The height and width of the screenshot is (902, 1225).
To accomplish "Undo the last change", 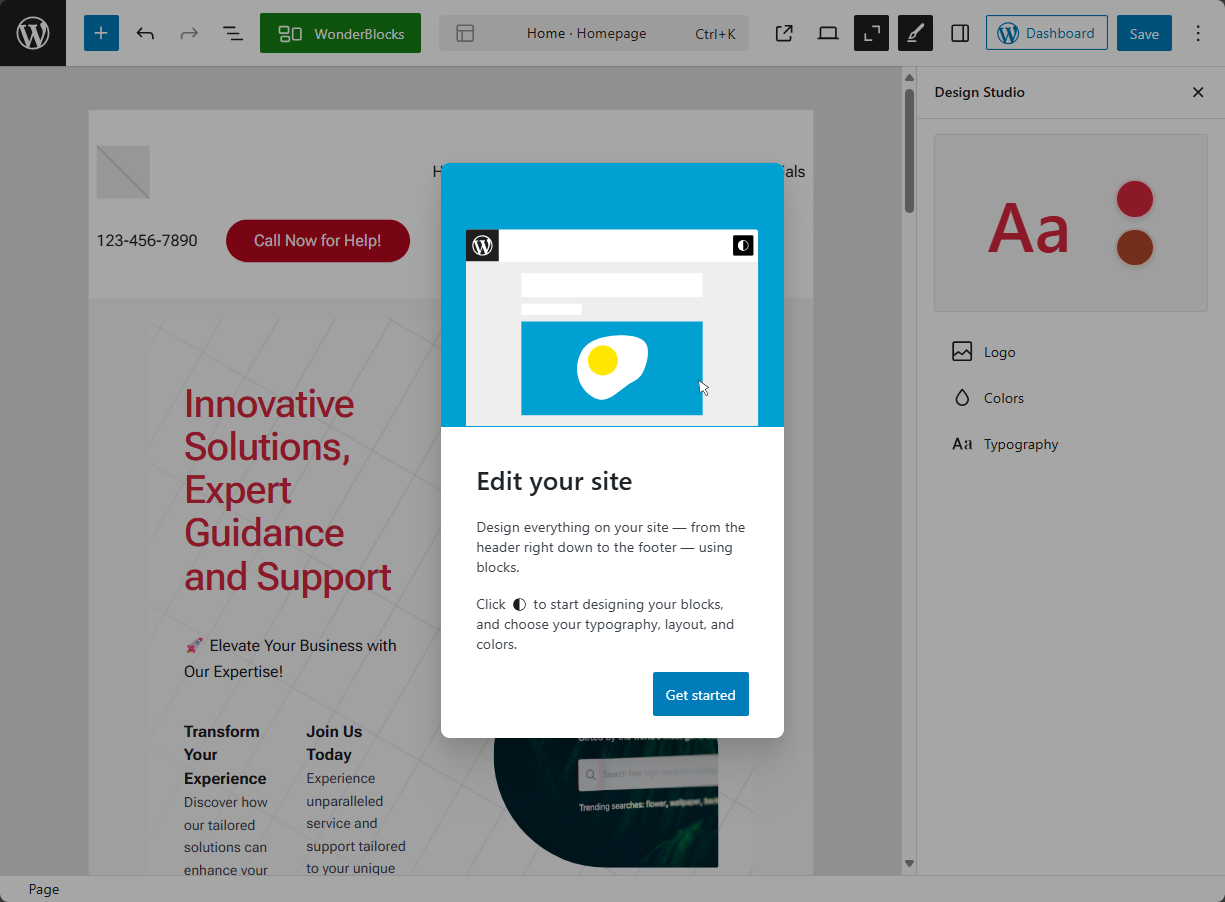I will click(x=145, y=33).
